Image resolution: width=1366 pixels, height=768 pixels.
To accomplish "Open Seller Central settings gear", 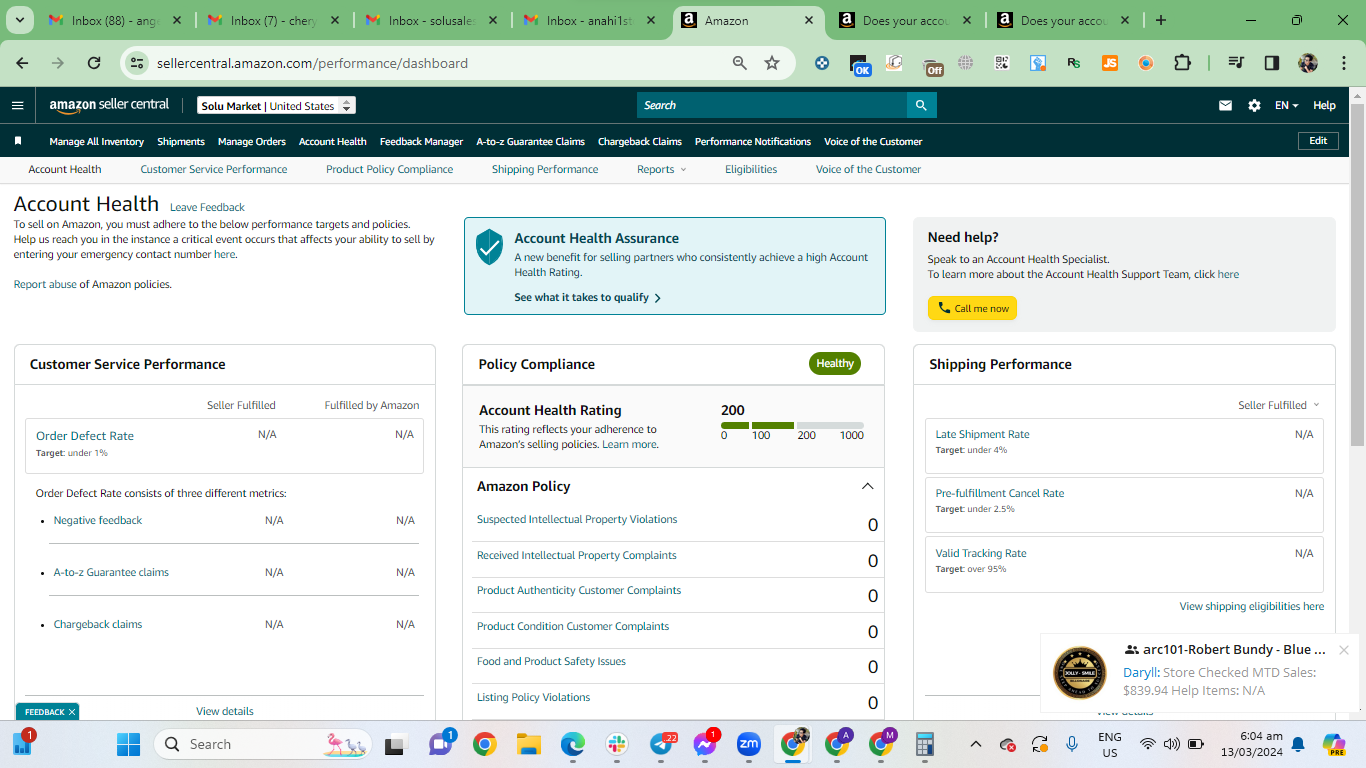I will pyautogui.click(x=1254, y=105).
